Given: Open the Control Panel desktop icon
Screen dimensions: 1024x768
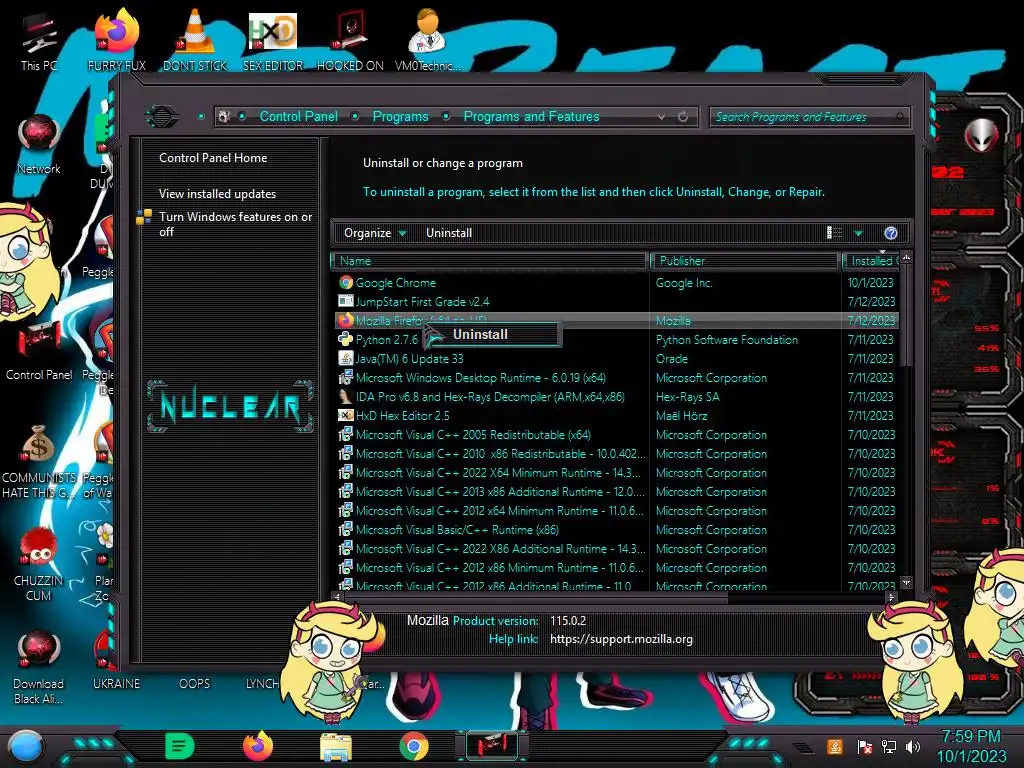Looking at the screenshot, I should [x=39, y=351].
